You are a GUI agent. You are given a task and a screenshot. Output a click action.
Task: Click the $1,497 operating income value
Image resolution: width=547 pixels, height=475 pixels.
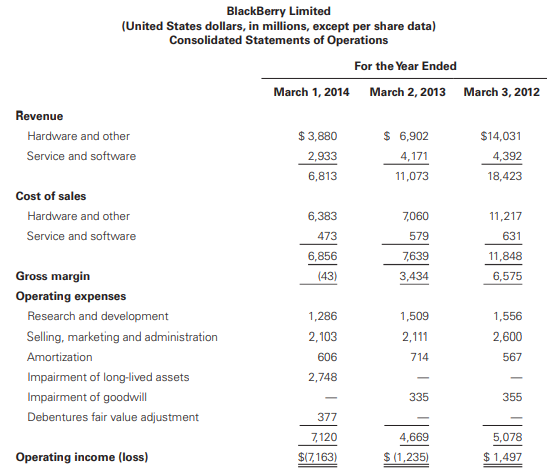pos(503,457)
